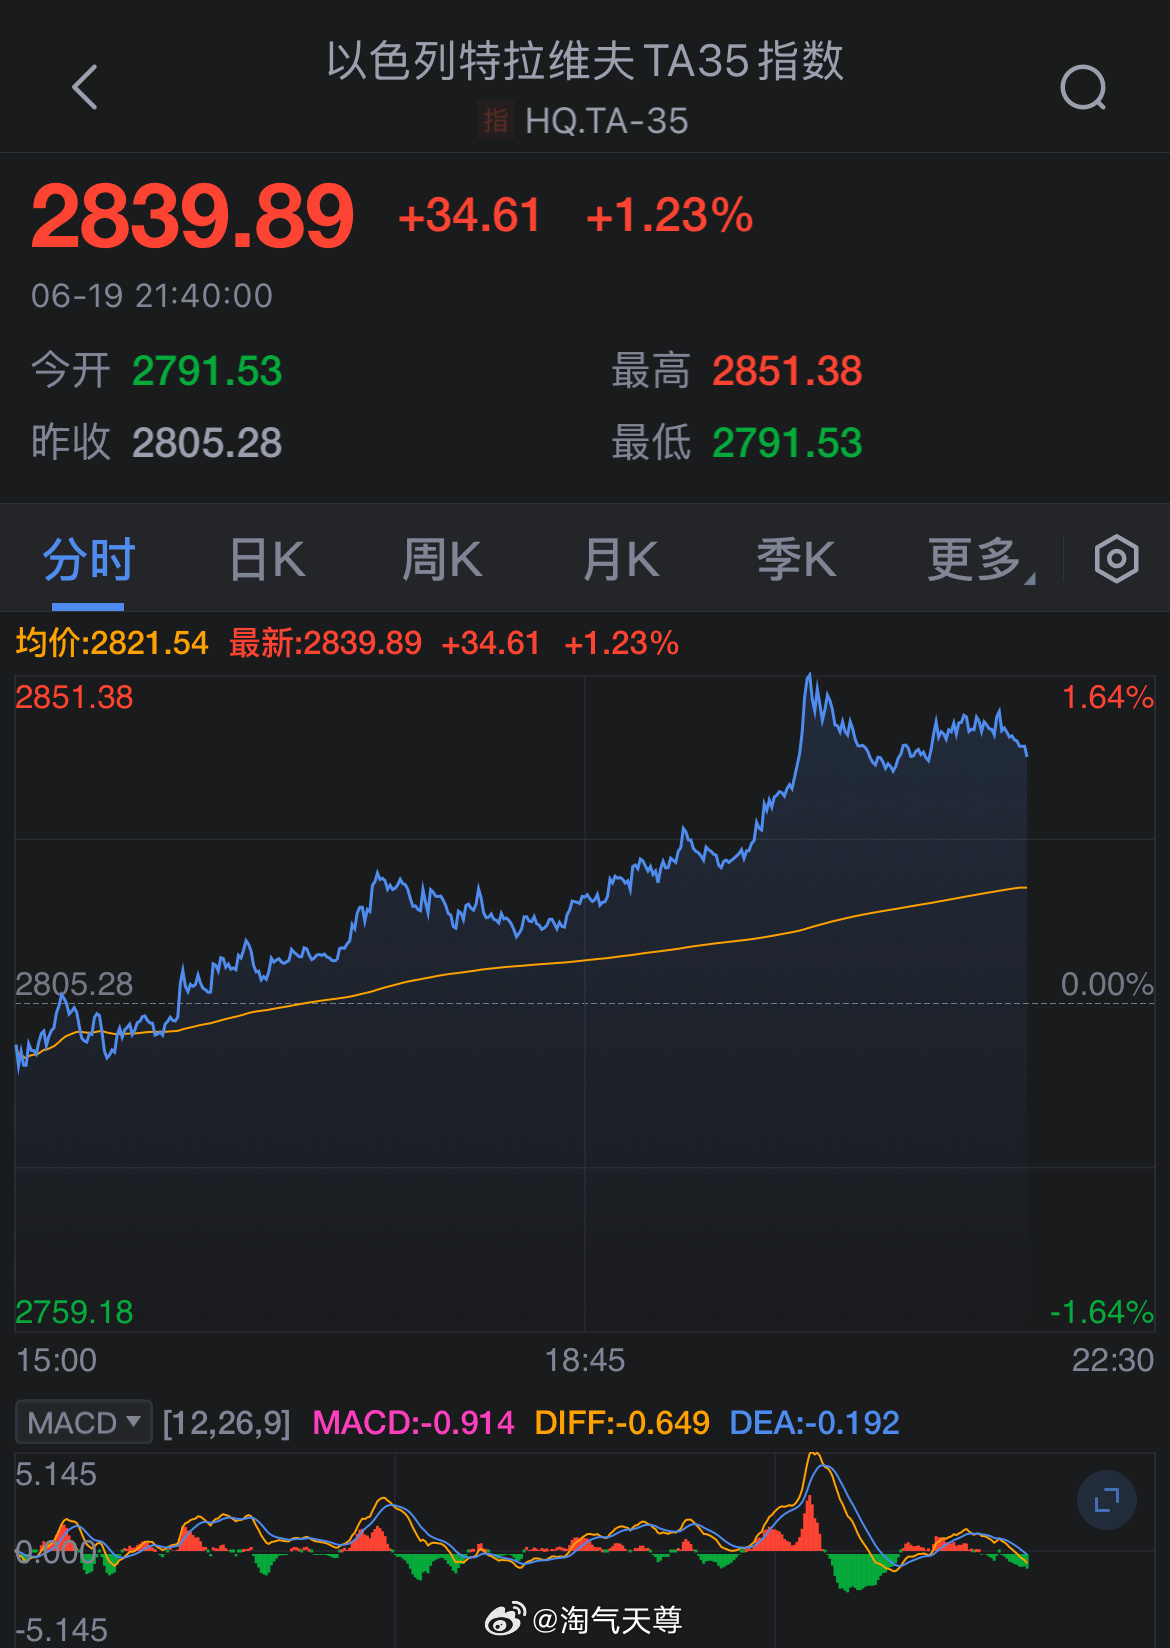
Task: Tap the red index badge icon
Action: [x=496, y=121]
